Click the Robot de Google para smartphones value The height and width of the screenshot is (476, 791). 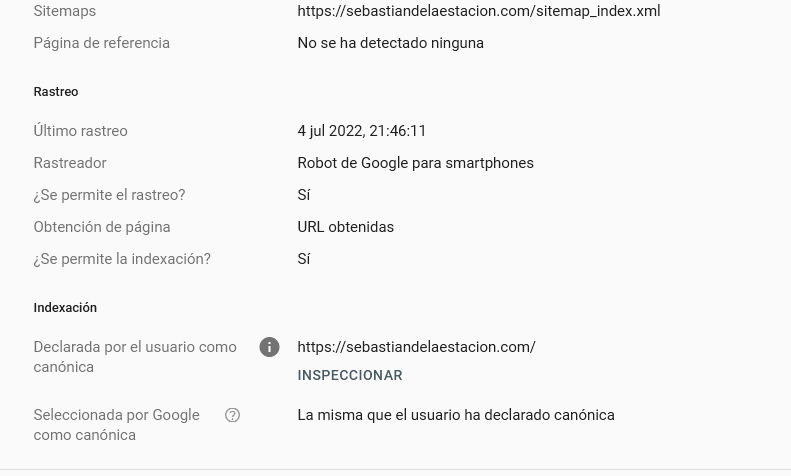click(416, 163)
